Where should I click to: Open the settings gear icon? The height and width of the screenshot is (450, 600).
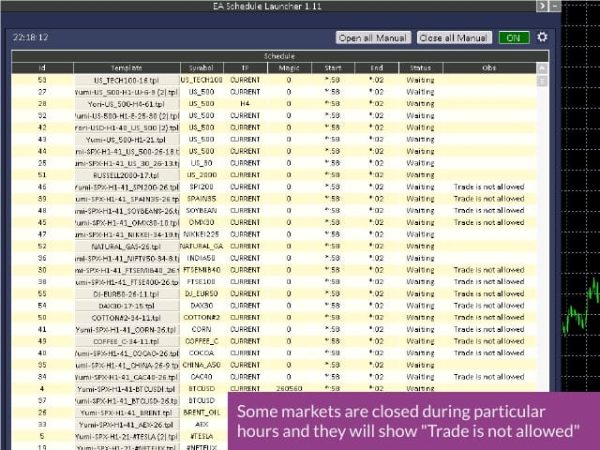(x=543, y=38)
